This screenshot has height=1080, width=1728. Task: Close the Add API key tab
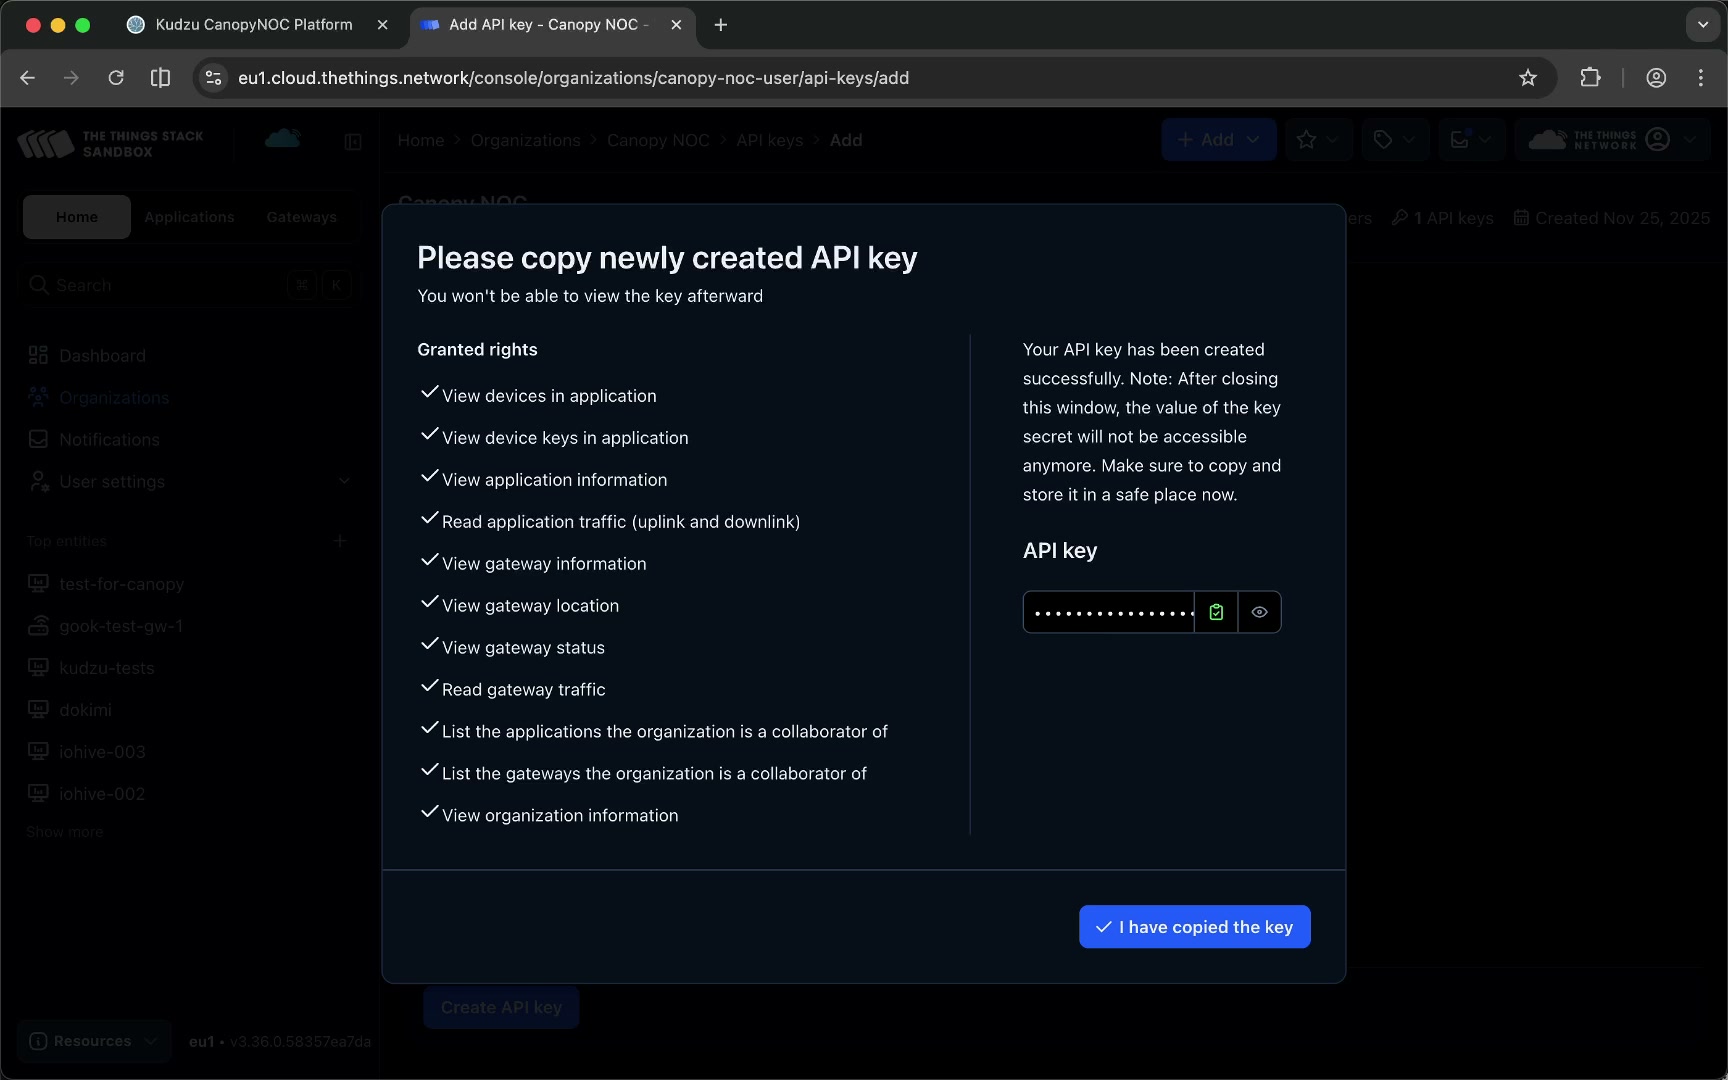[x=676, y=25]
